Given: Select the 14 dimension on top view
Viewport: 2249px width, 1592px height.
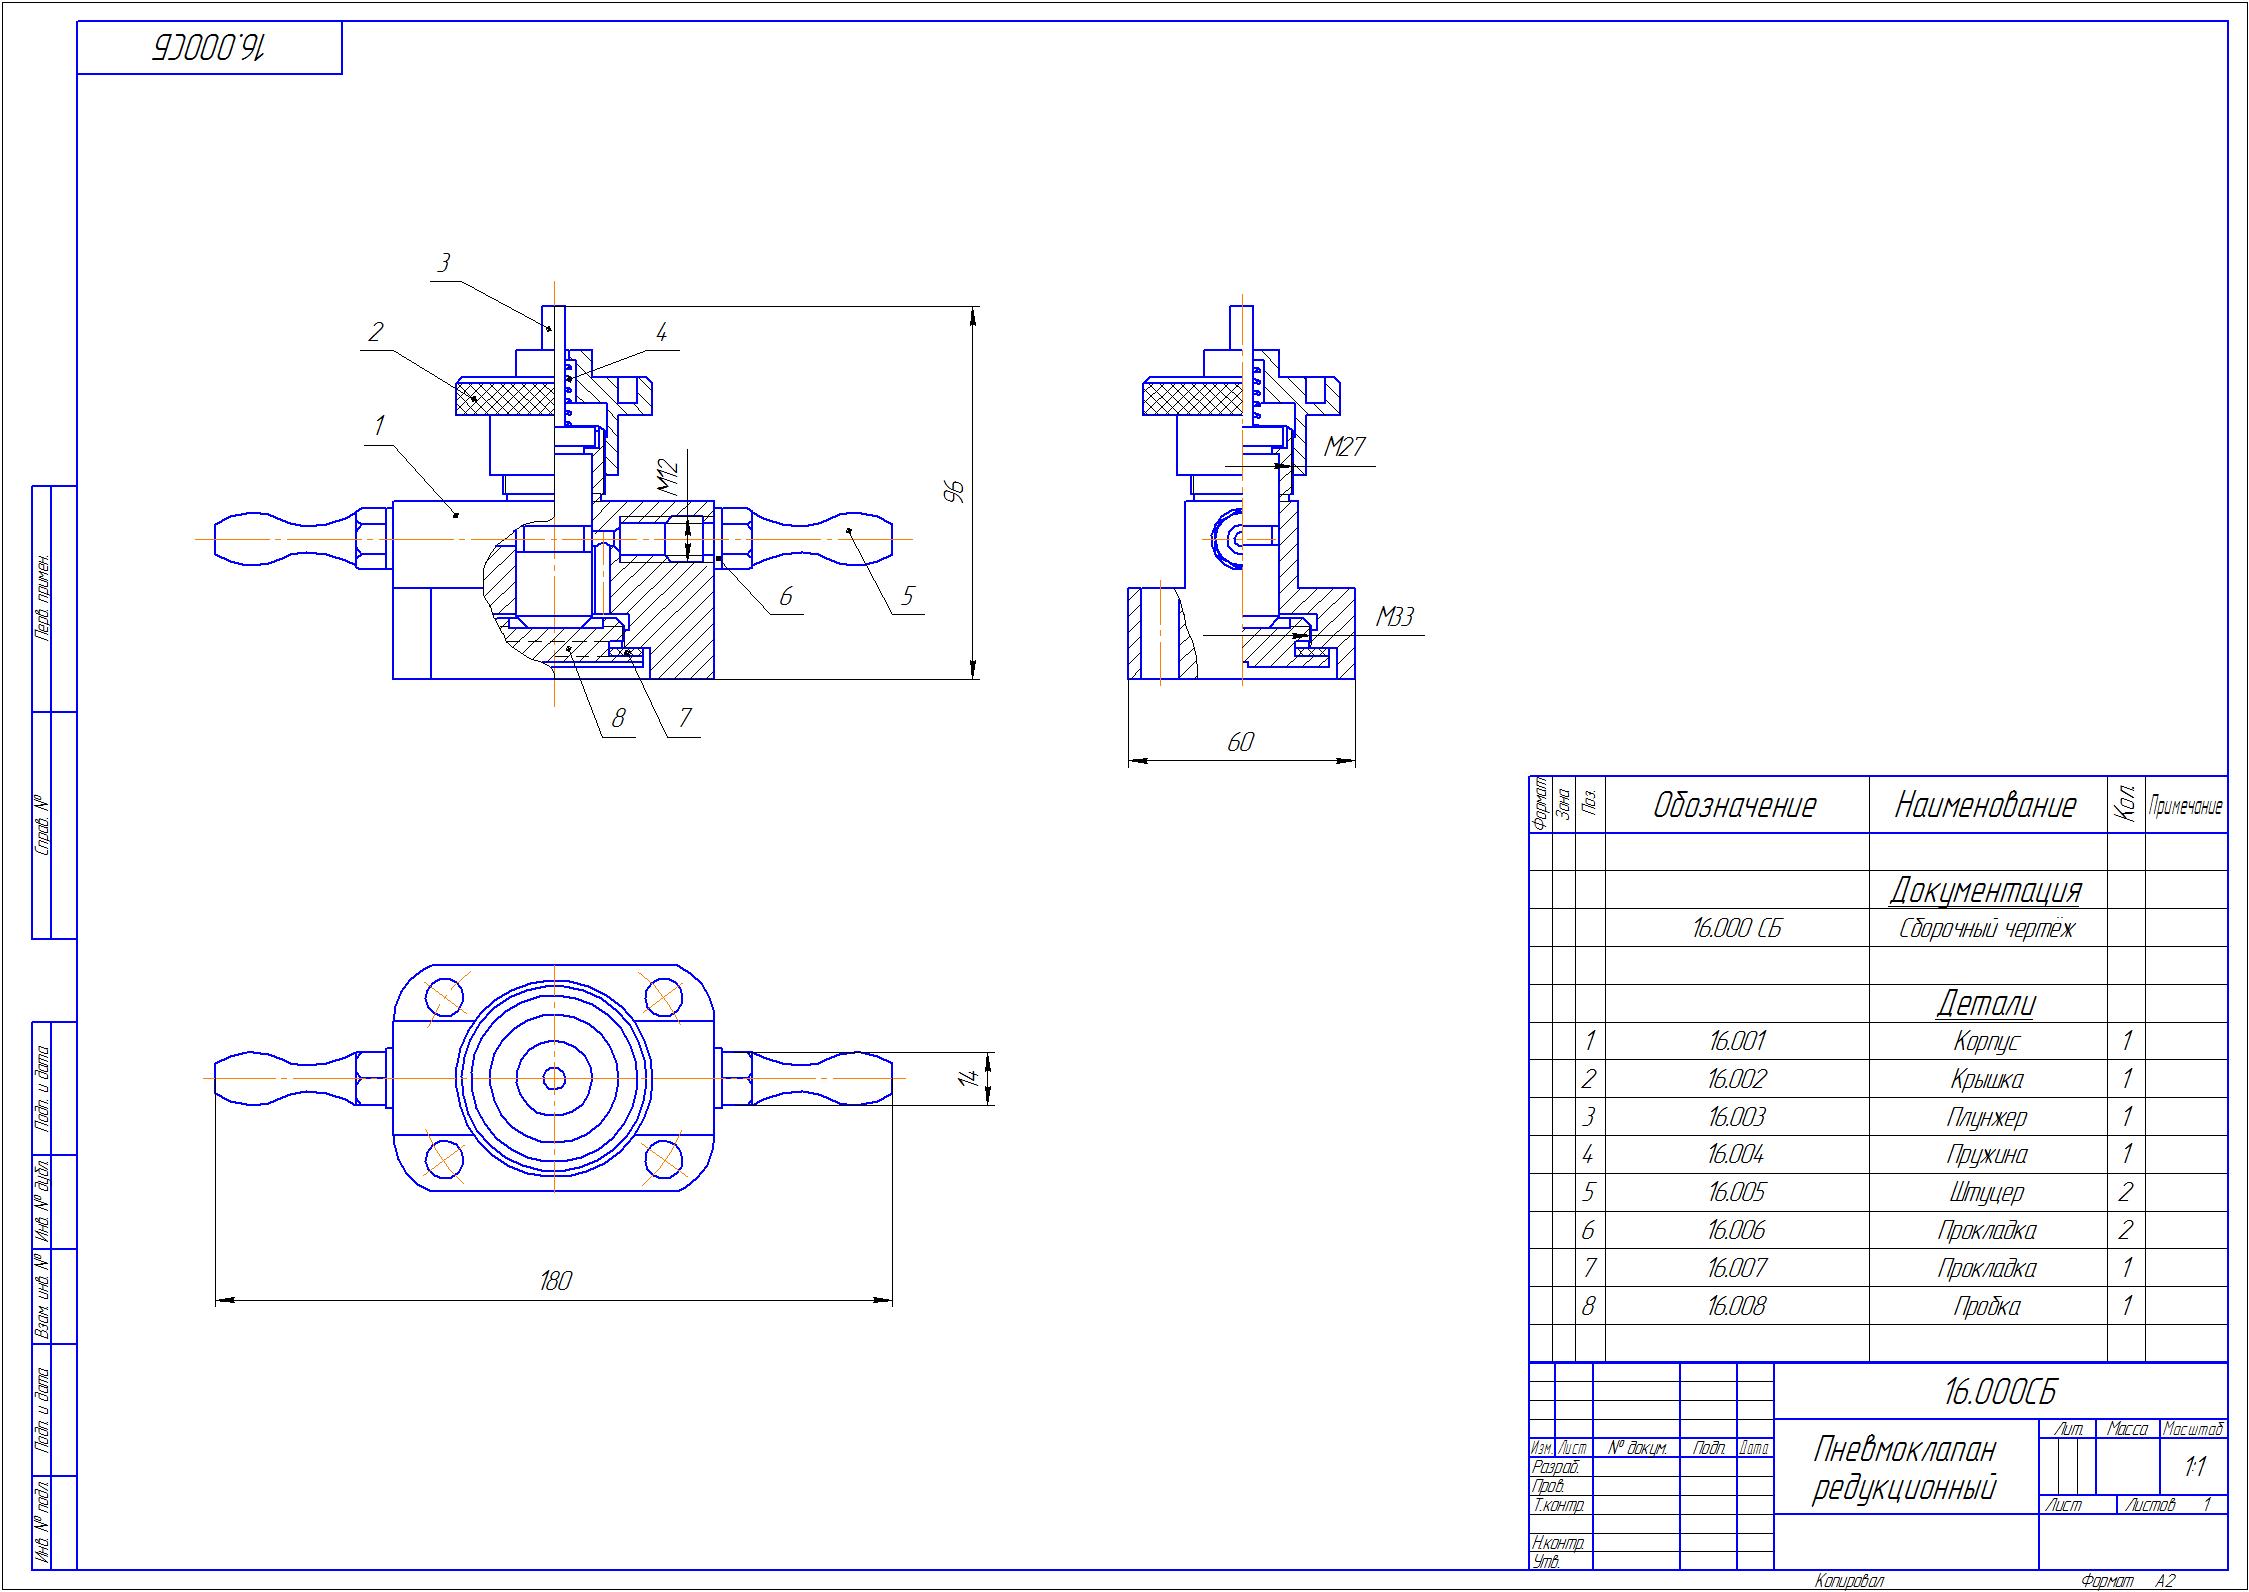Looking at the screenshot, I should (x=967, y=1078).
